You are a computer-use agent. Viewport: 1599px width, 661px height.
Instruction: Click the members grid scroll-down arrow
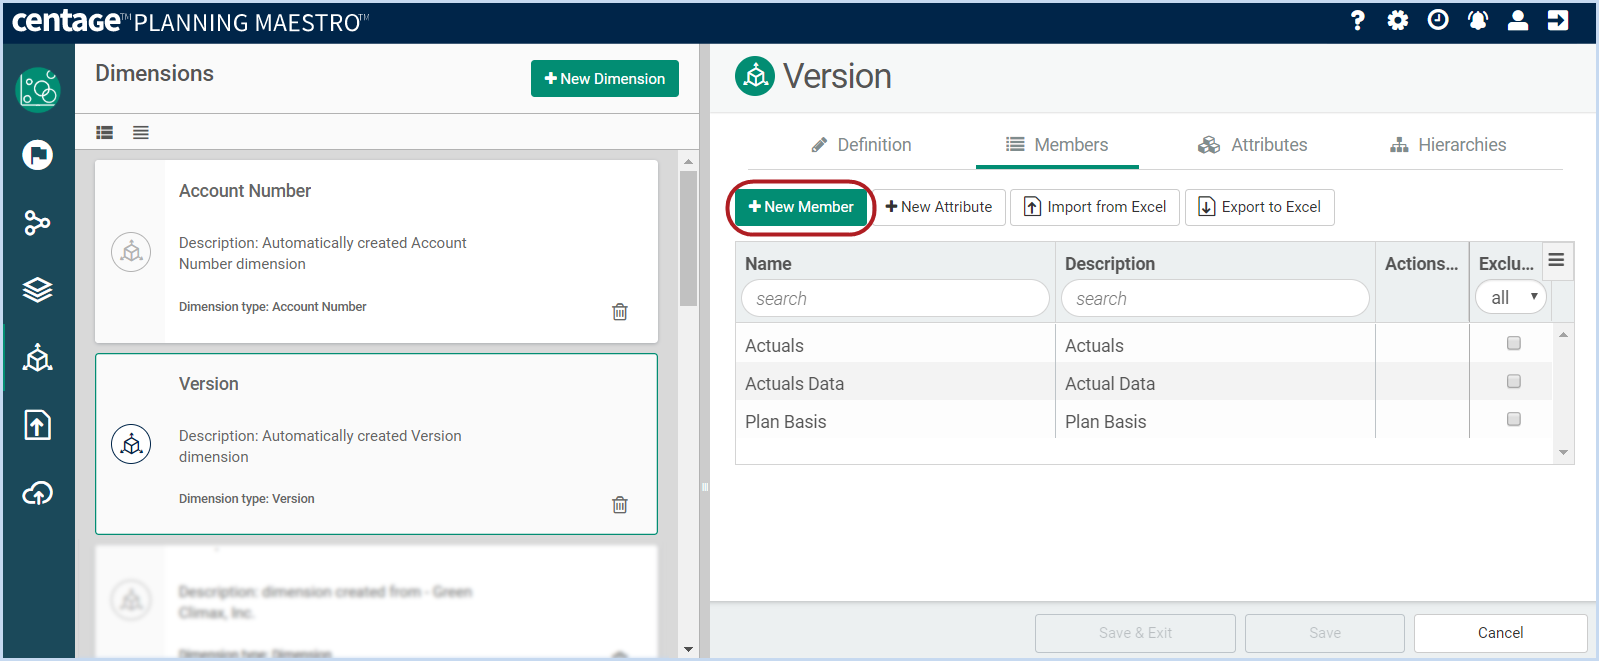pos(1563,453)
